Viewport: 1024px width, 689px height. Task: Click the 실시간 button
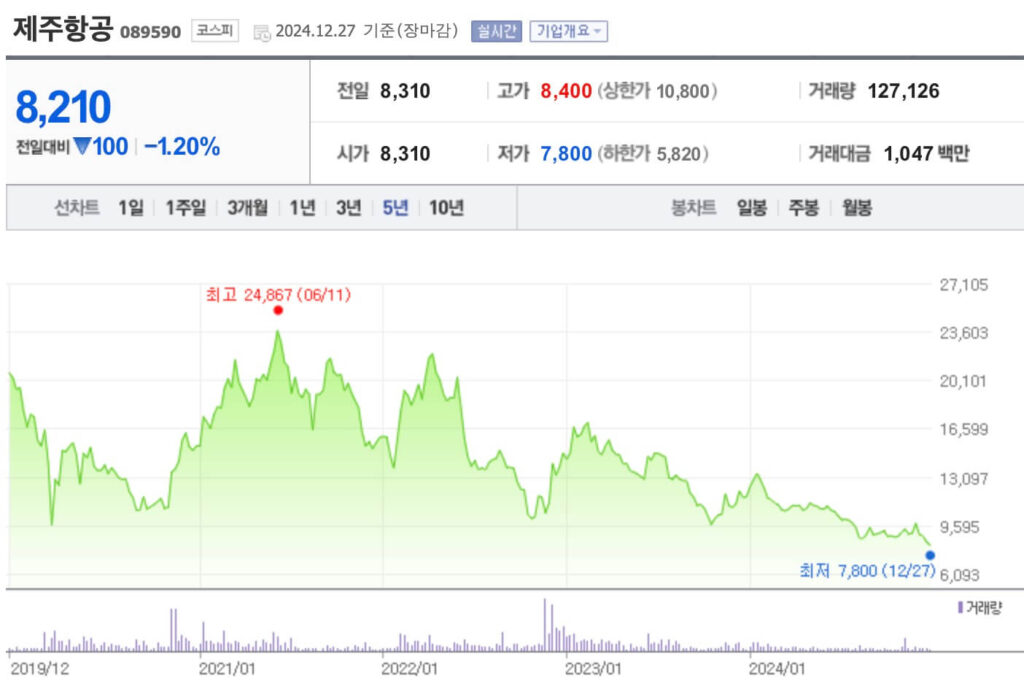(496, 31)
